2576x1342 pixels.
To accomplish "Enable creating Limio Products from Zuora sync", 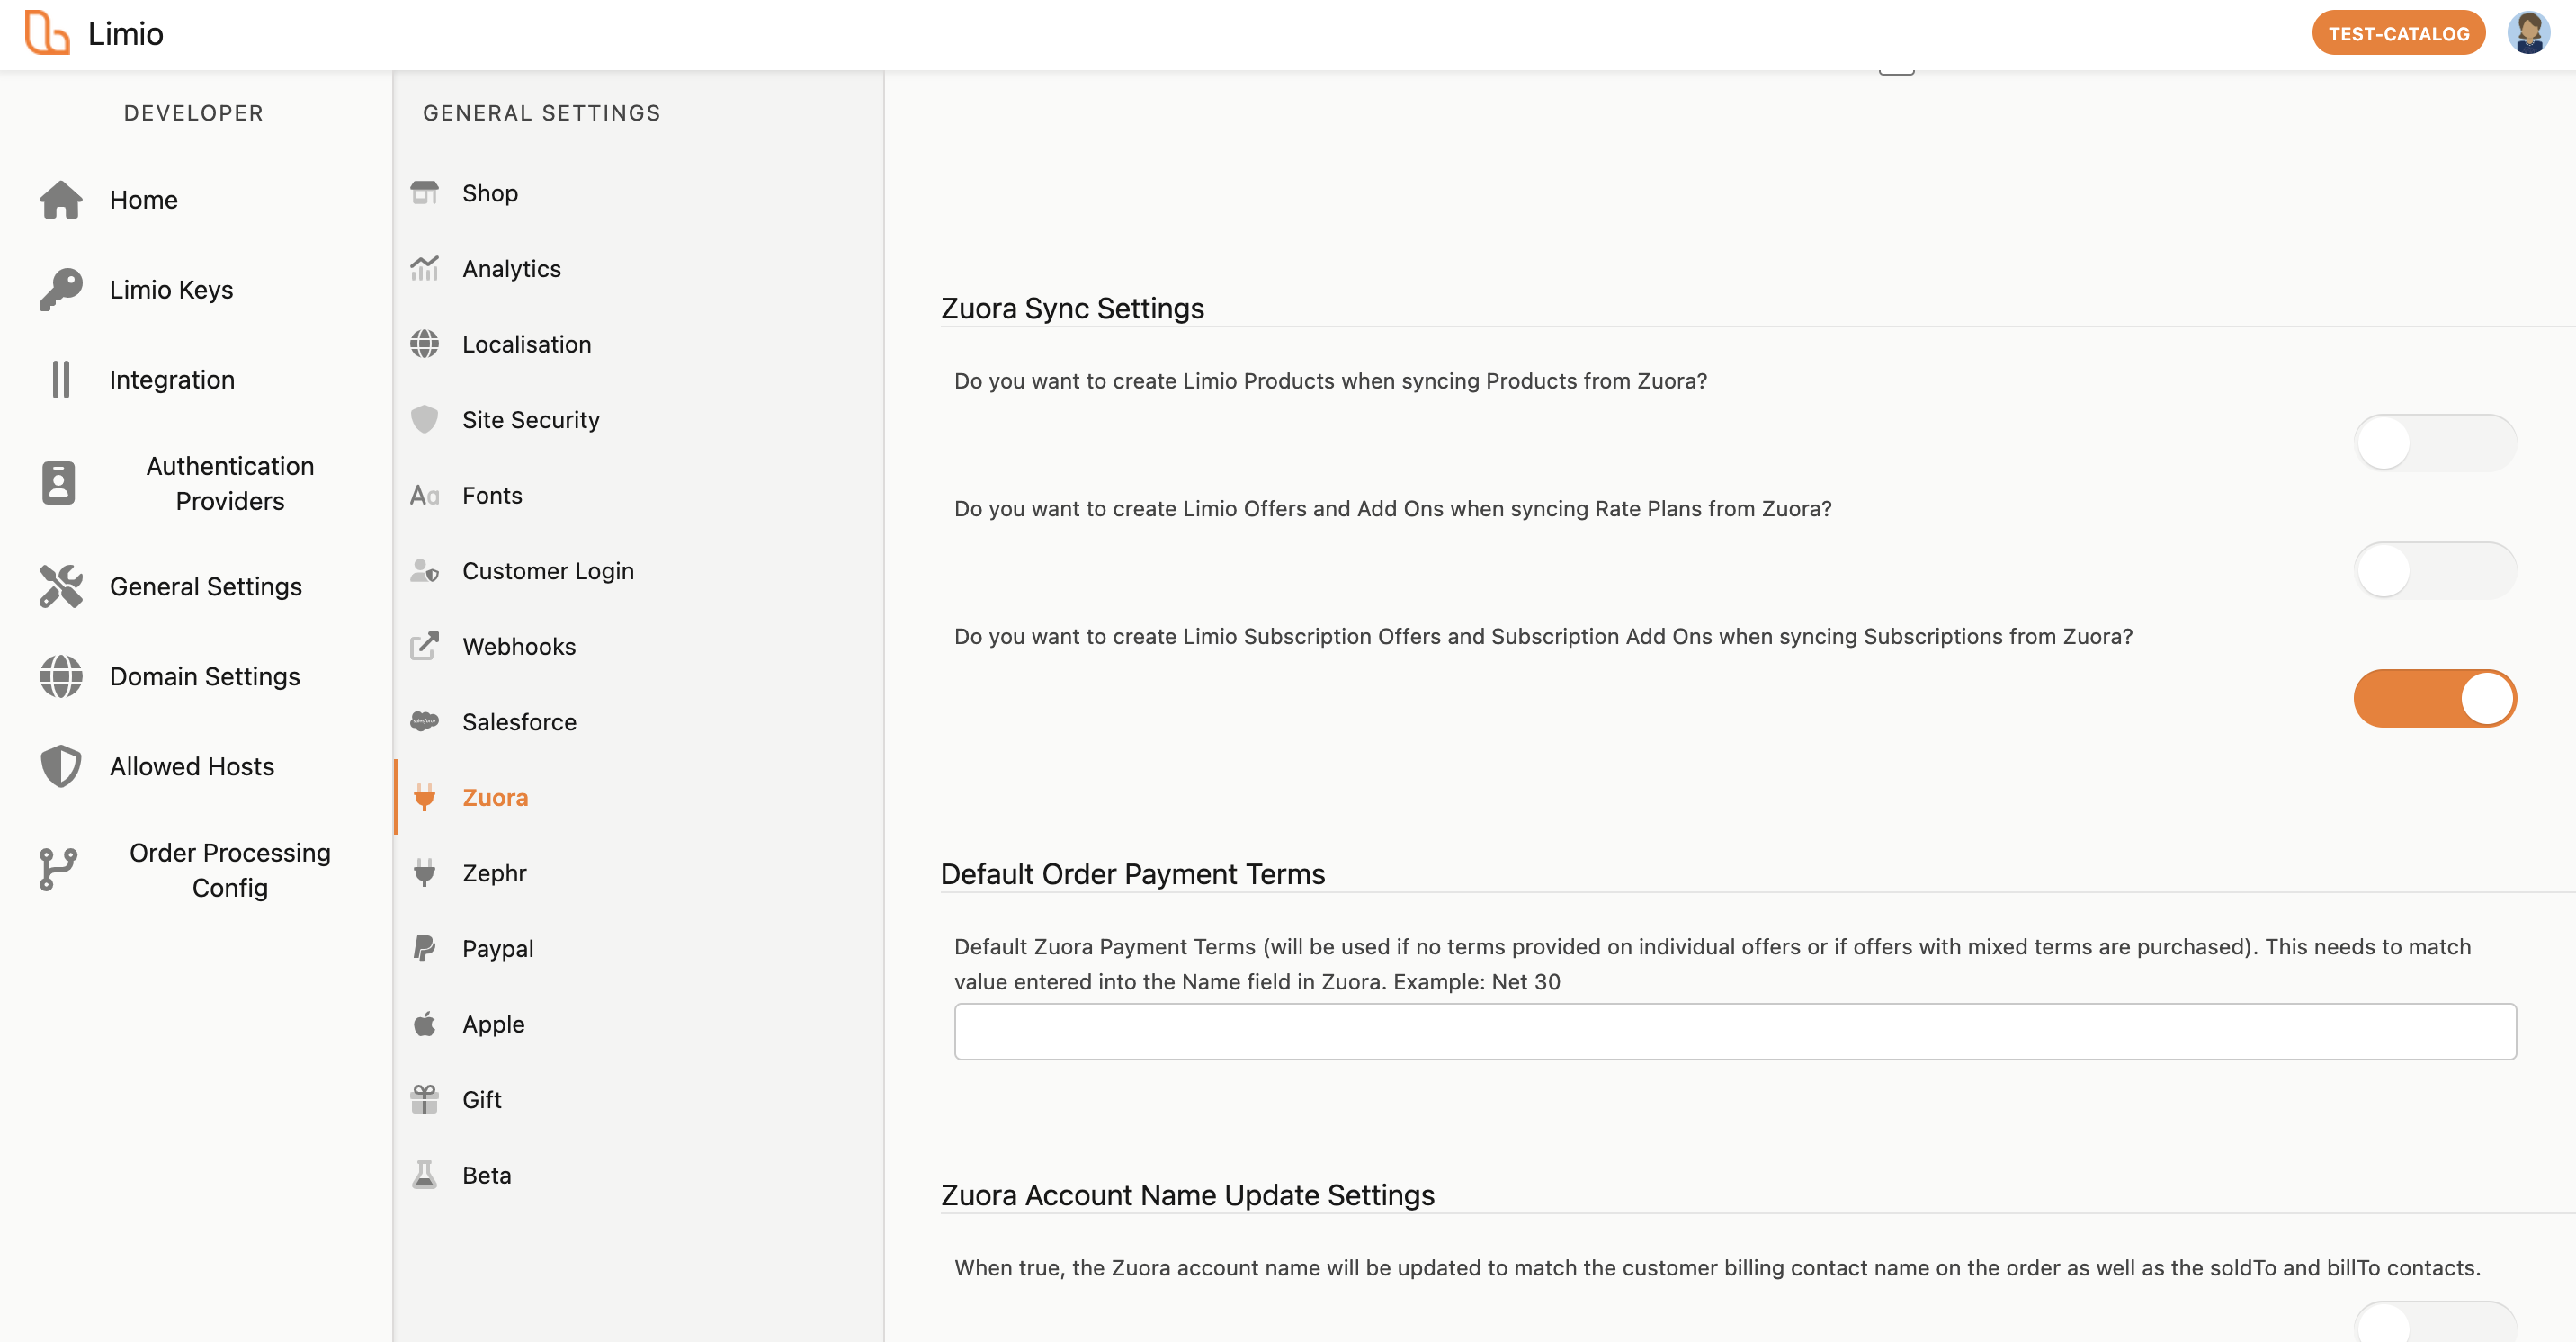I will coord(2435,443).
